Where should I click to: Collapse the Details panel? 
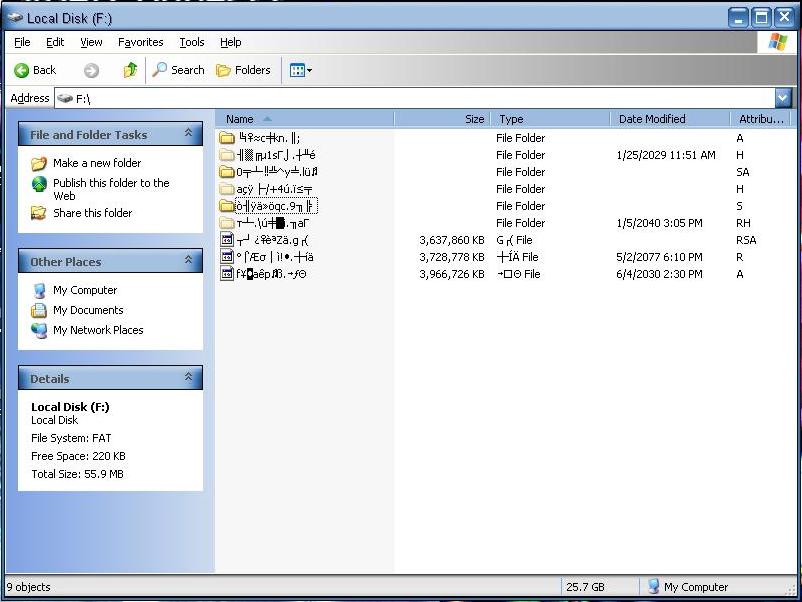click(188, 378)
